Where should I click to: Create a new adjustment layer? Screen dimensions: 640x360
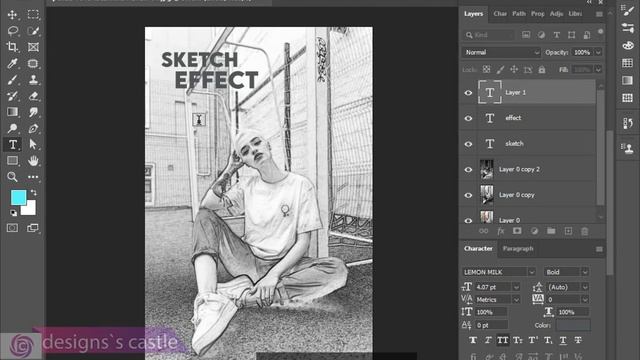click(x=534, y=231)
